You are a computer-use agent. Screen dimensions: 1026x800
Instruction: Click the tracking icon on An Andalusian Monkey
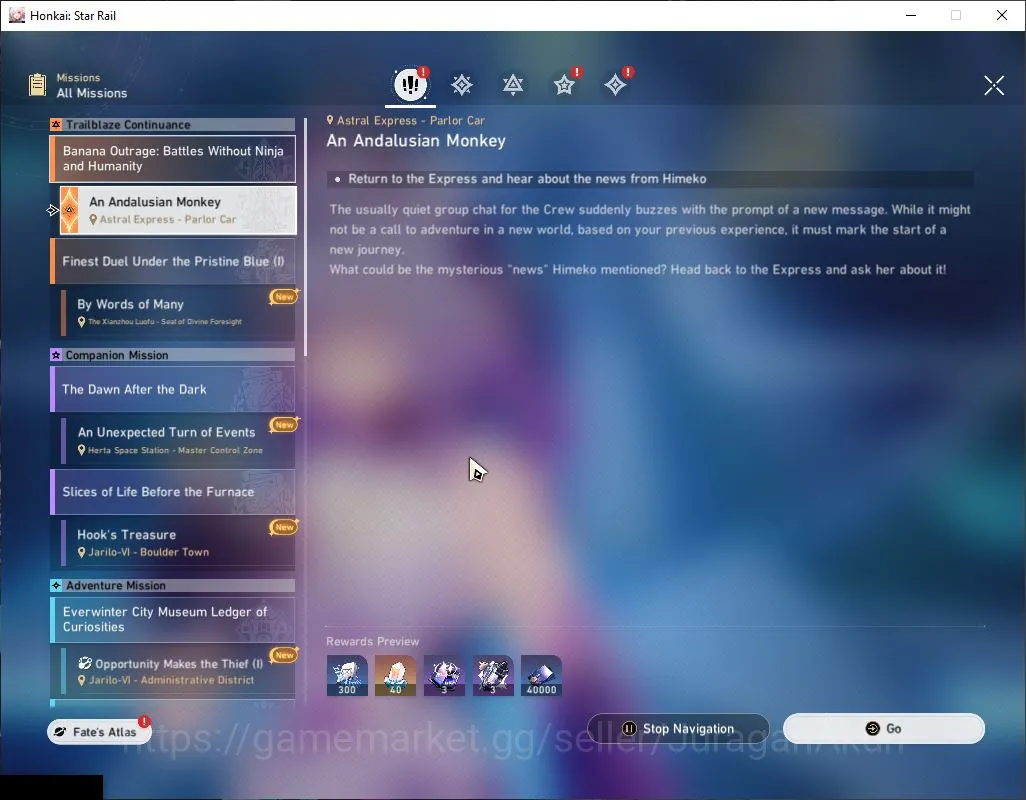point(53,210)
